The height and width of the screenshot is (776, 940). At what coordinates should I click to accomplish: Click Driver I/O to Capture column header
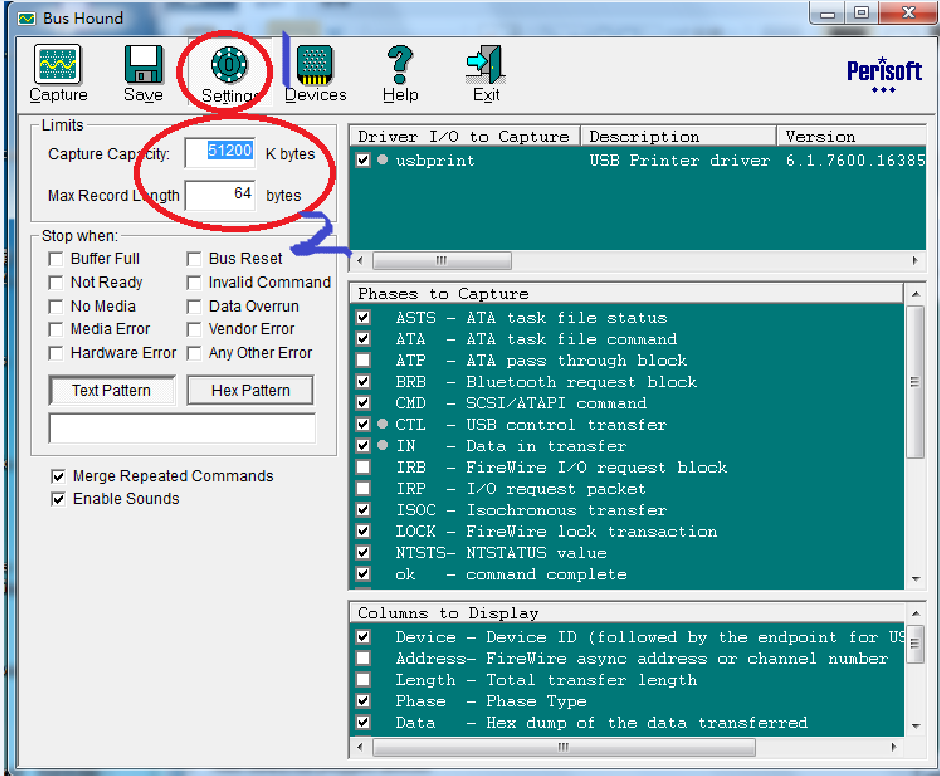point(465,137)
